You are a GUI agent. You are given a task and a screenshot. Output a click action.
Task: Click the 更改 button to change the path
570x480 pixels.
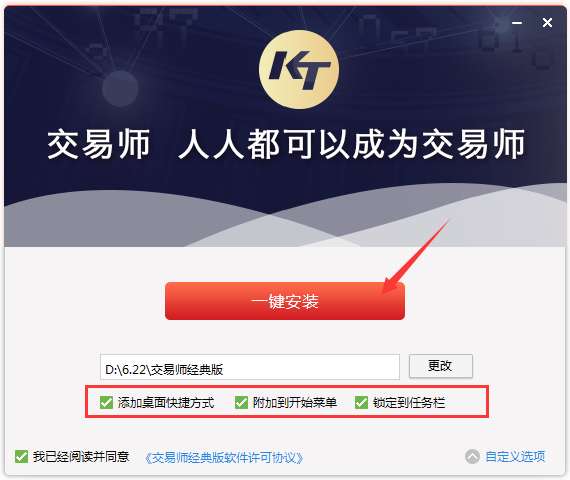tap(441, 366)
